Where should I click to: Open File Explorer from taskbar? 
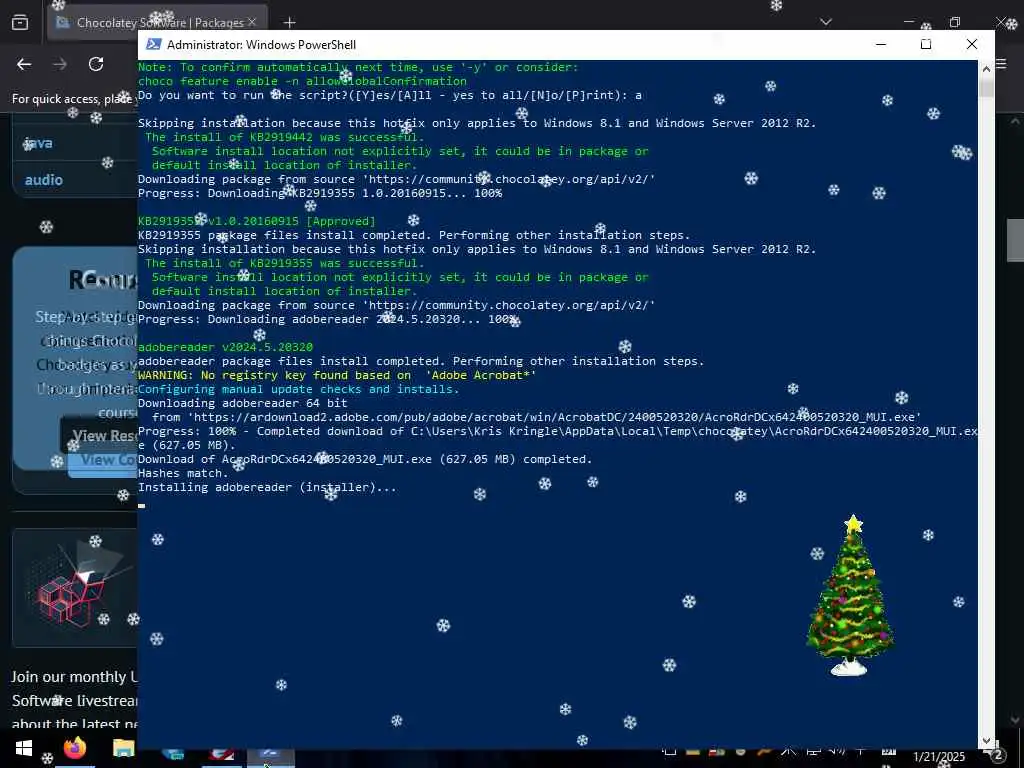[123, 748]
